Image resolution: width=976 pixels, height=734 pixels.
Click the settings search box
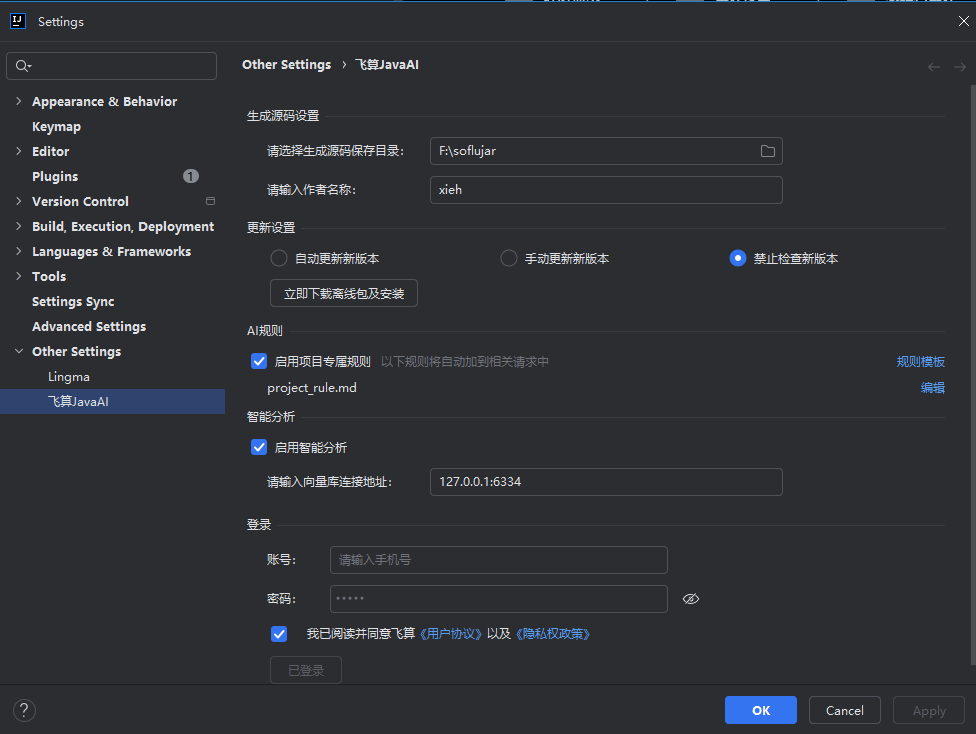click(x=111, y=66)
